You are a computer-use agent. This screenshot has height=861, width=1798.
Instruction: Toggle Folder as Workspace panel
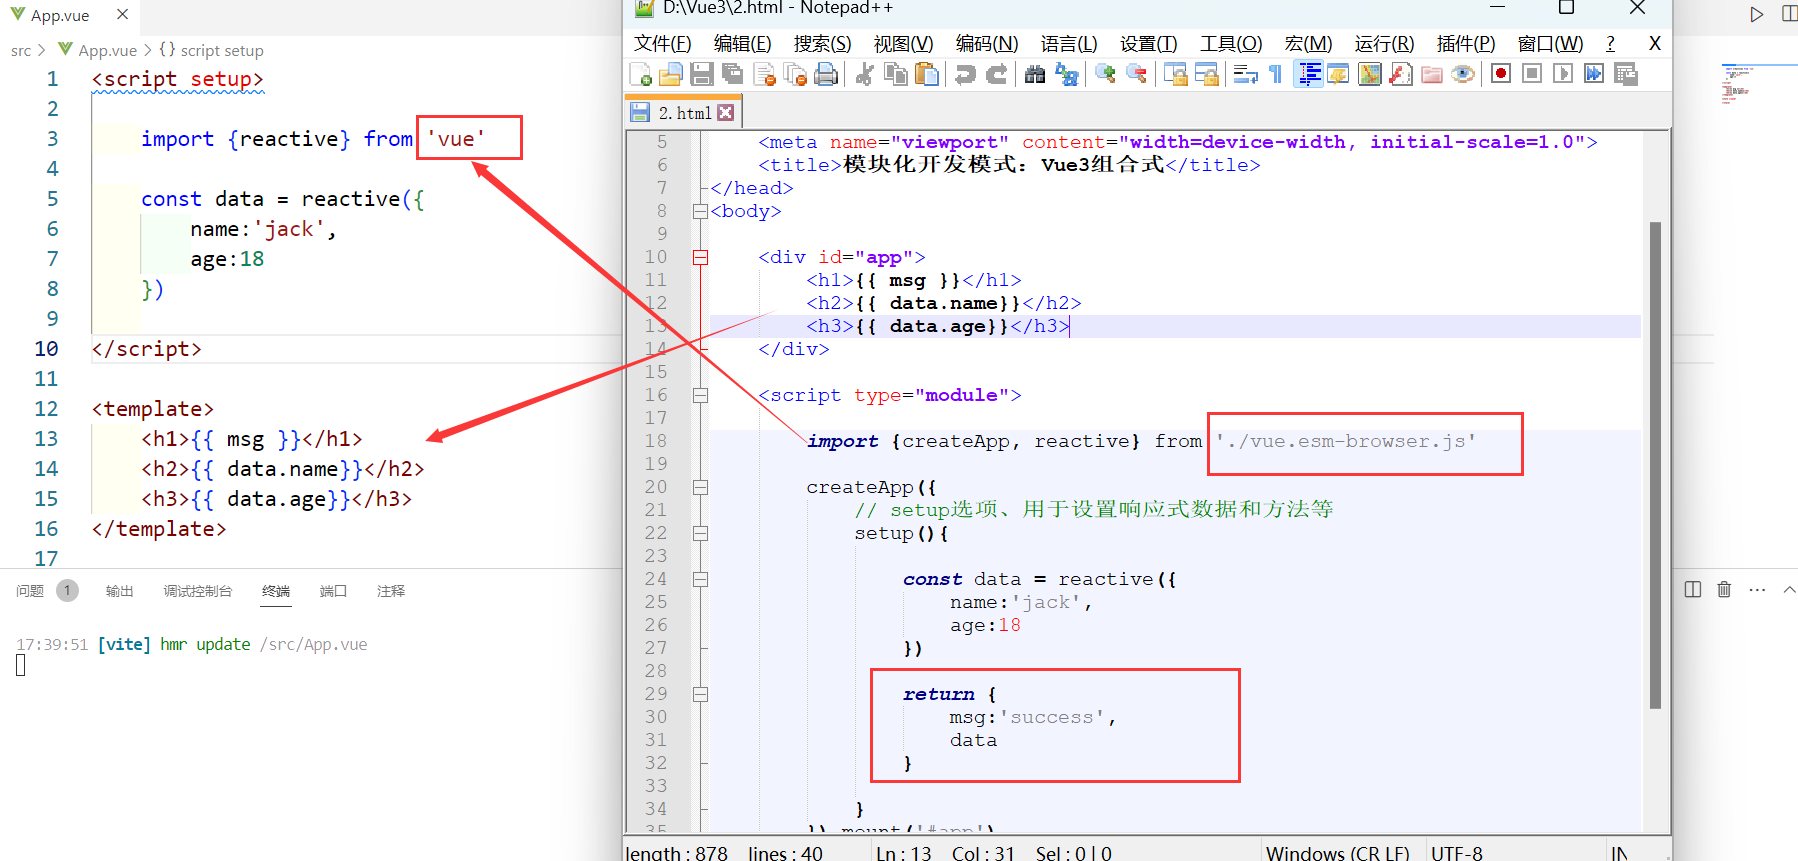pos(1432,74)
